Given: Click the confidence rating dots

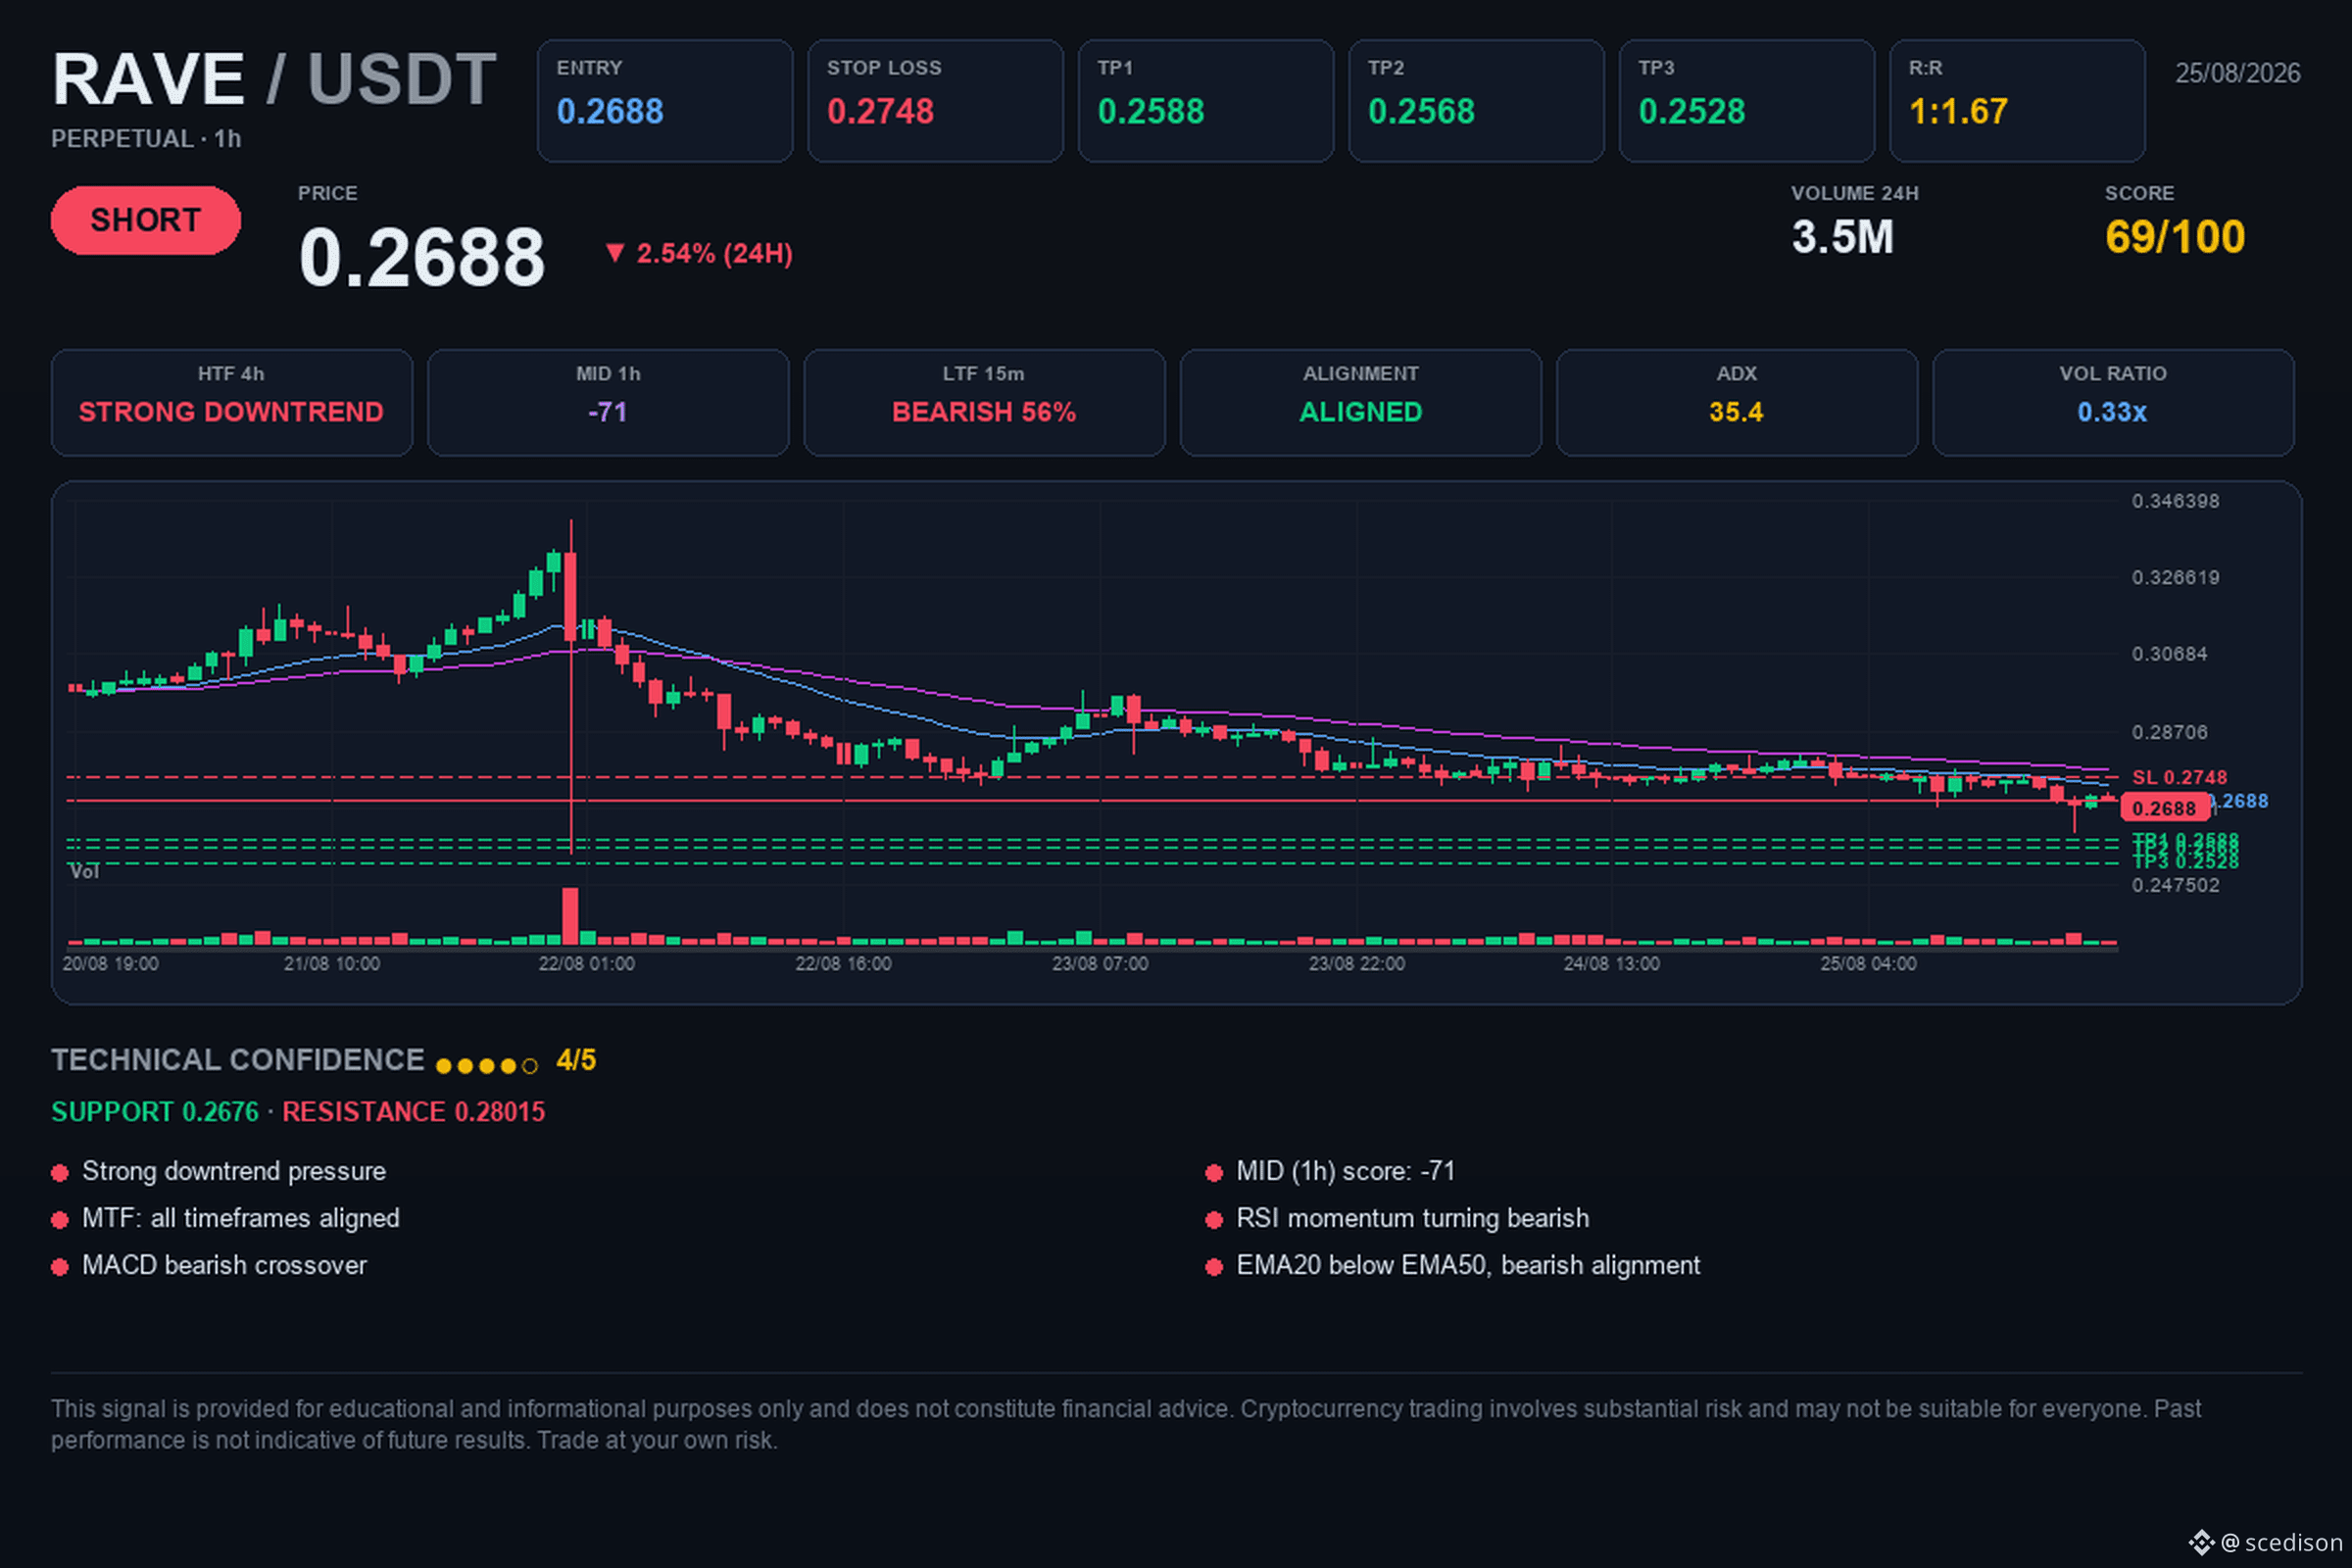Looking at the screenshot, I should pyautogui.click(x=487, y=1066).
